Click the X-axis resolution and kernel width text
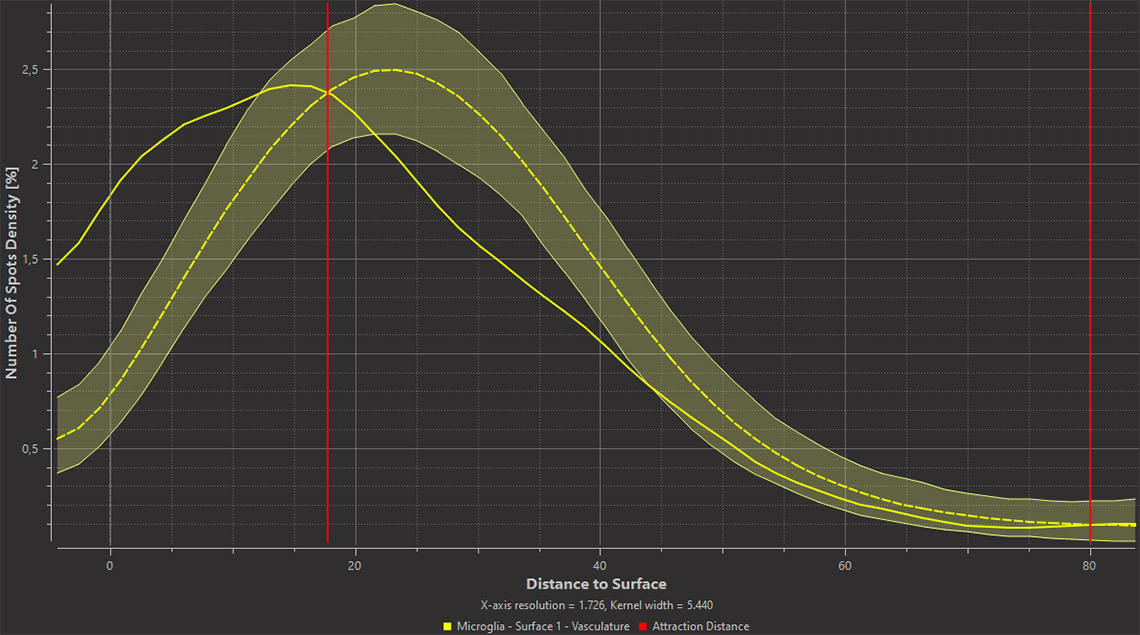Viewport: 1140px width, 635px height. click(596, 605)
